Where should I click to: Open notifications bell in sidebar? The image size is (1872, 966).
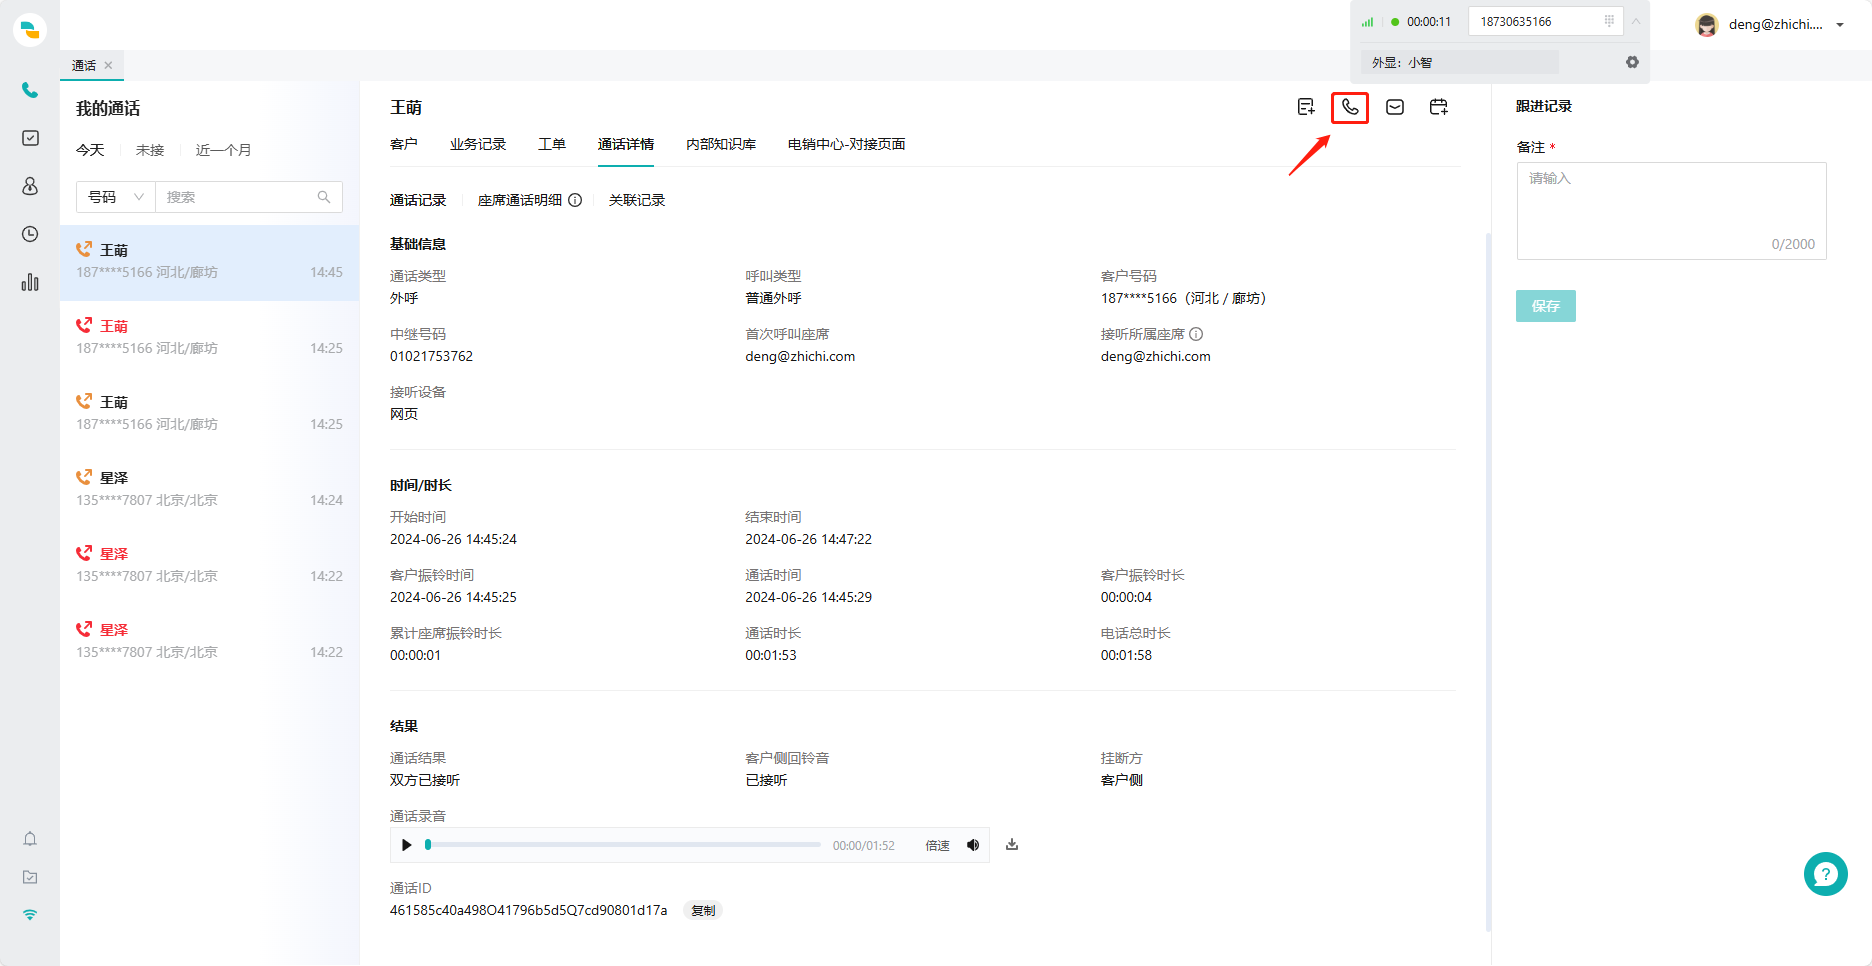30,839
